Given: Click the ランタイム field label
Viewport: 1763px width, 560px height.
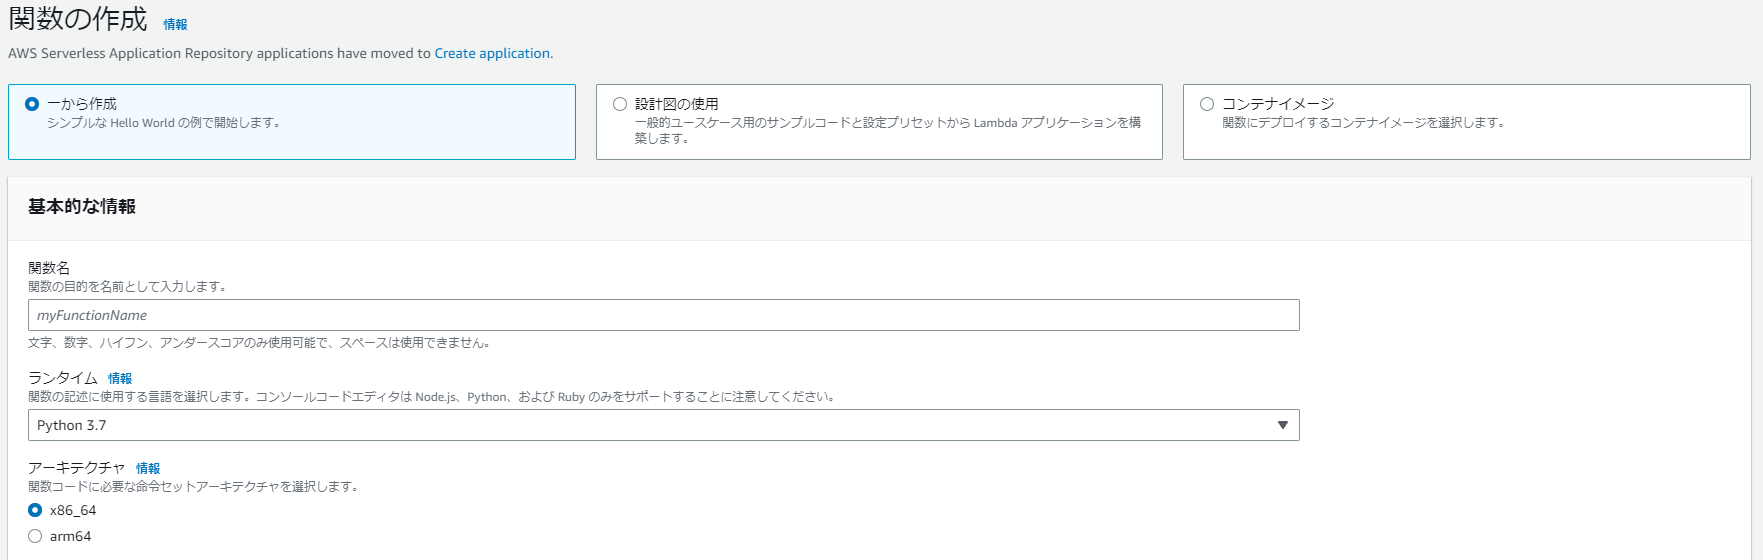Looking at the screenshot, I should (x=63, y=377).
